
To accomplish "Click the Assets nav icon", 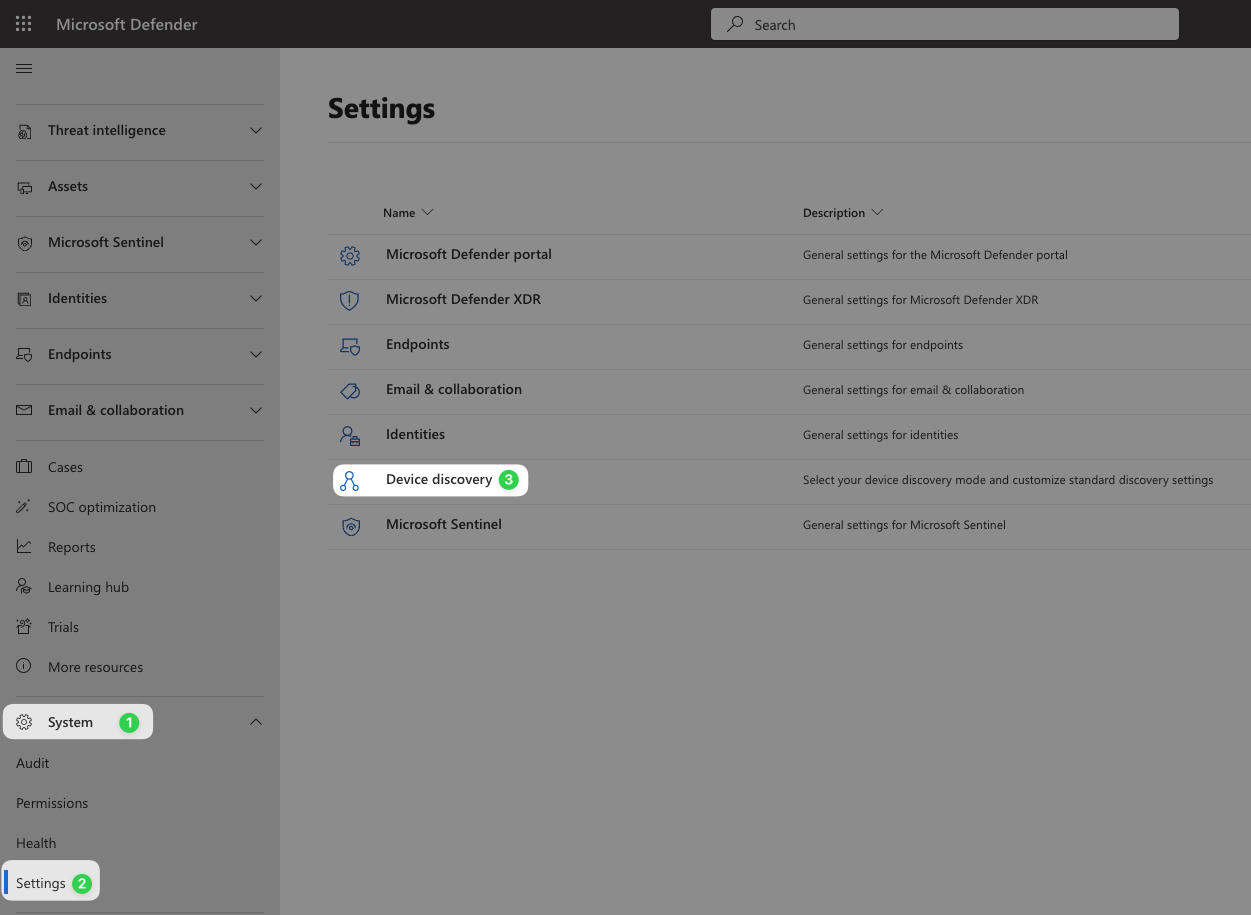I will (25, 187).
